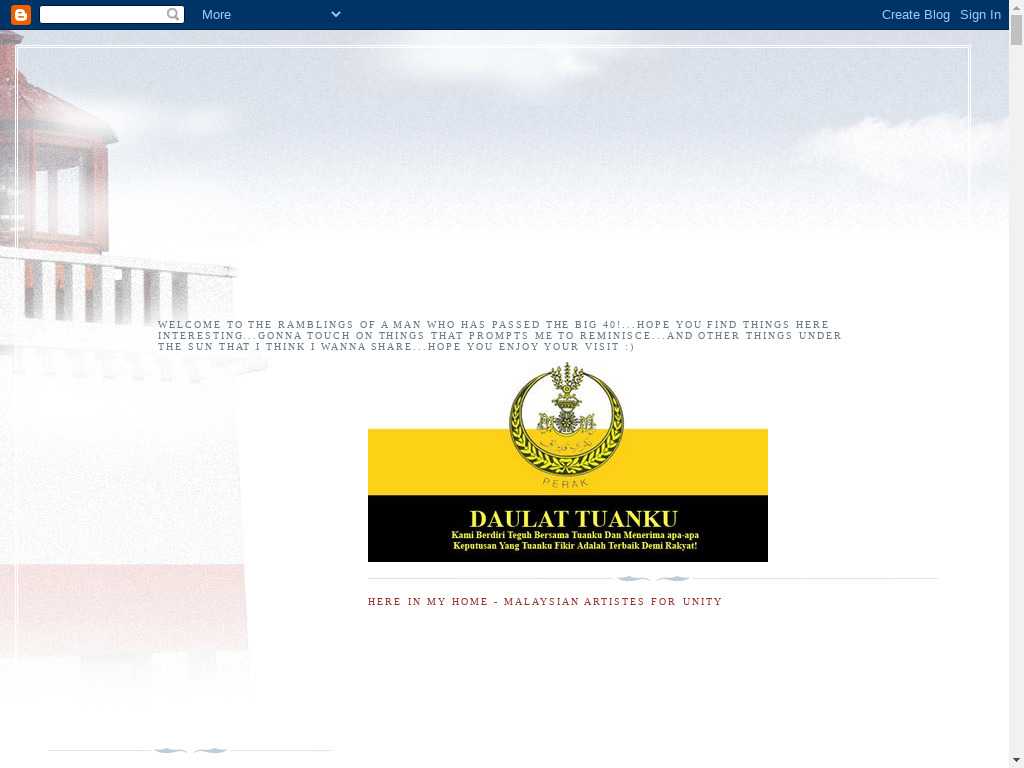
Task: Open the Create Blog link
Action: tap(915, 14)
